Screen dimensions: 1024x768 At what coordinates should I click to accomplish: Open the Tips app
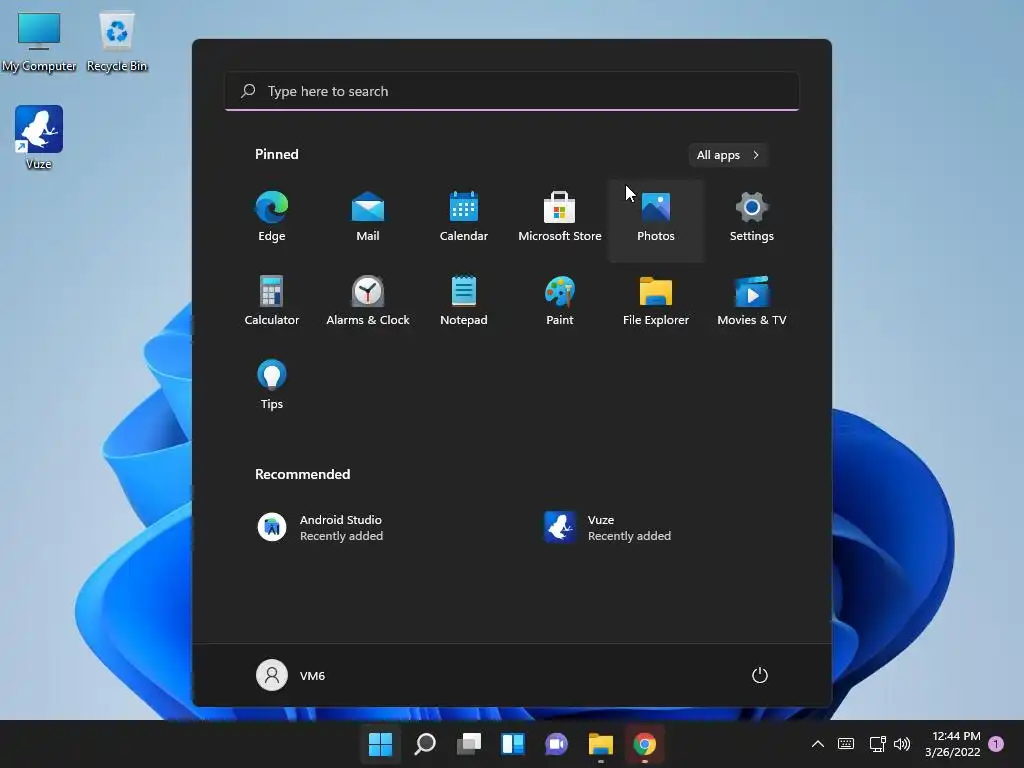[x=272, y=385]
